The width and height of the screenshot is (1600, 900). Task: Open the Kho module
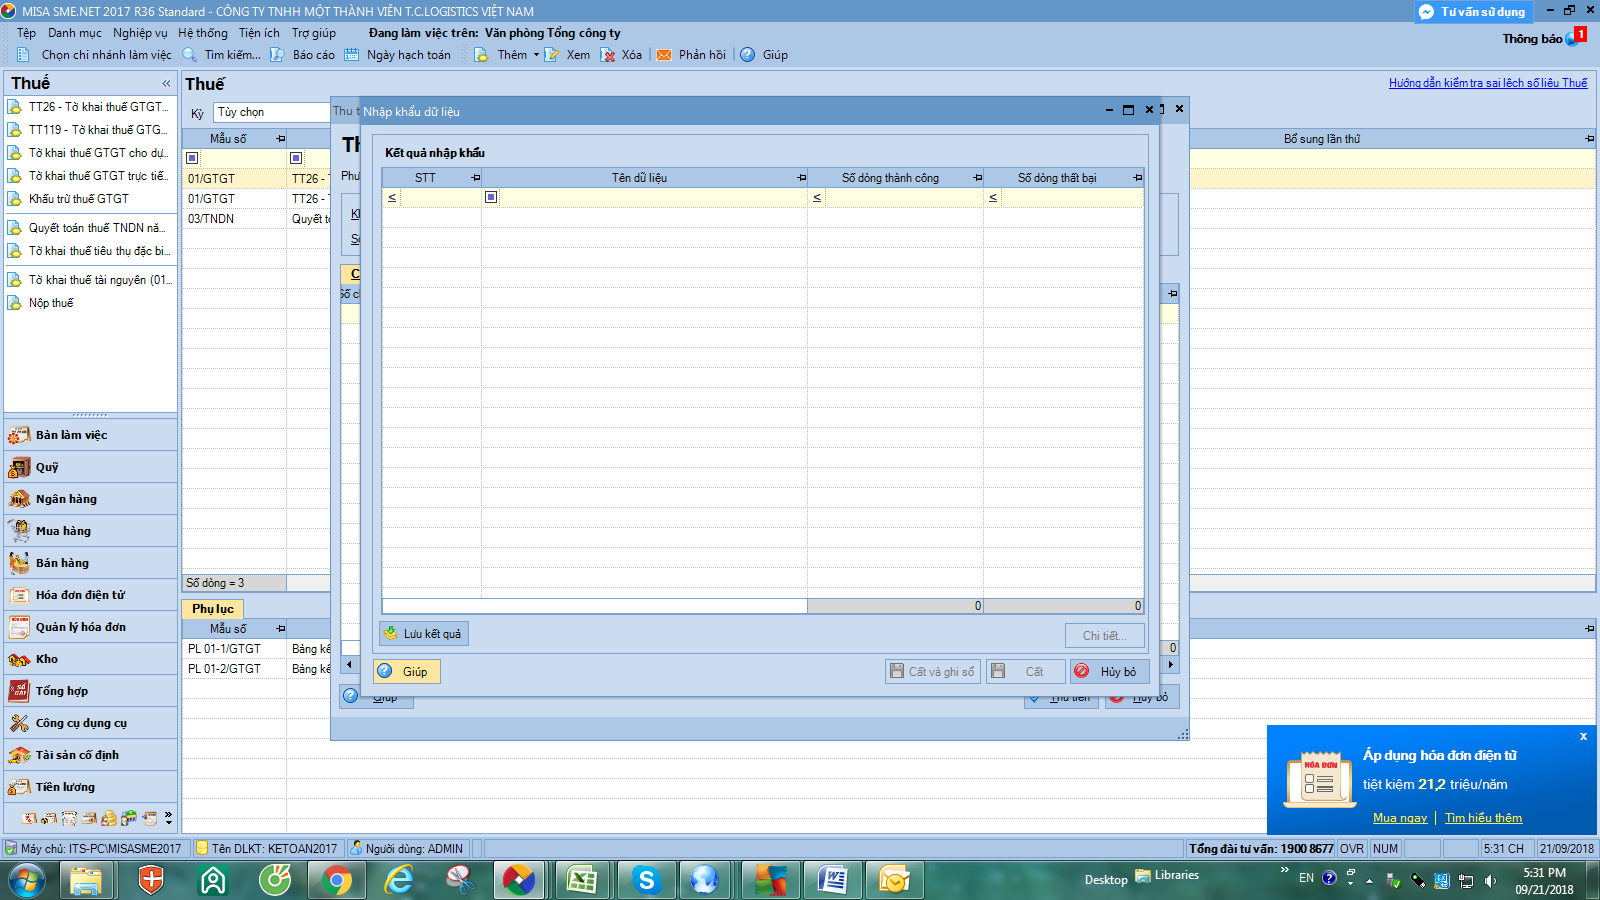coord(90,659)
